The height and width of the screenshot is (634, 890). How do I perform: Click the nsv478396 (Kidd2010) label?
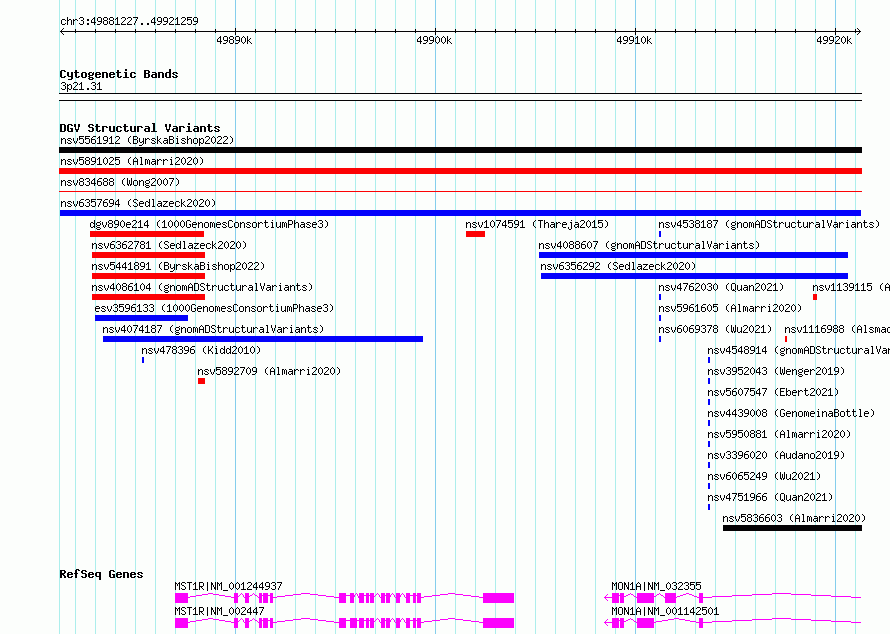click(201, 350)
